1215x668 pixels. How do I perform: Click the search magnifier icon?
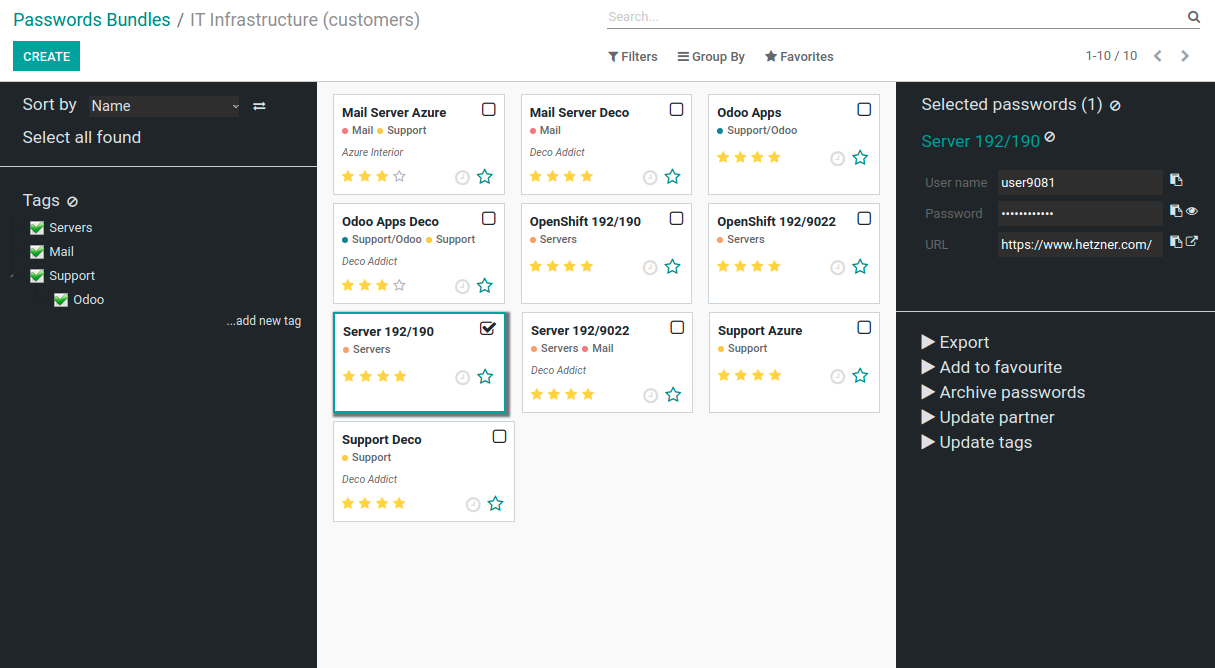(1193, 17)
